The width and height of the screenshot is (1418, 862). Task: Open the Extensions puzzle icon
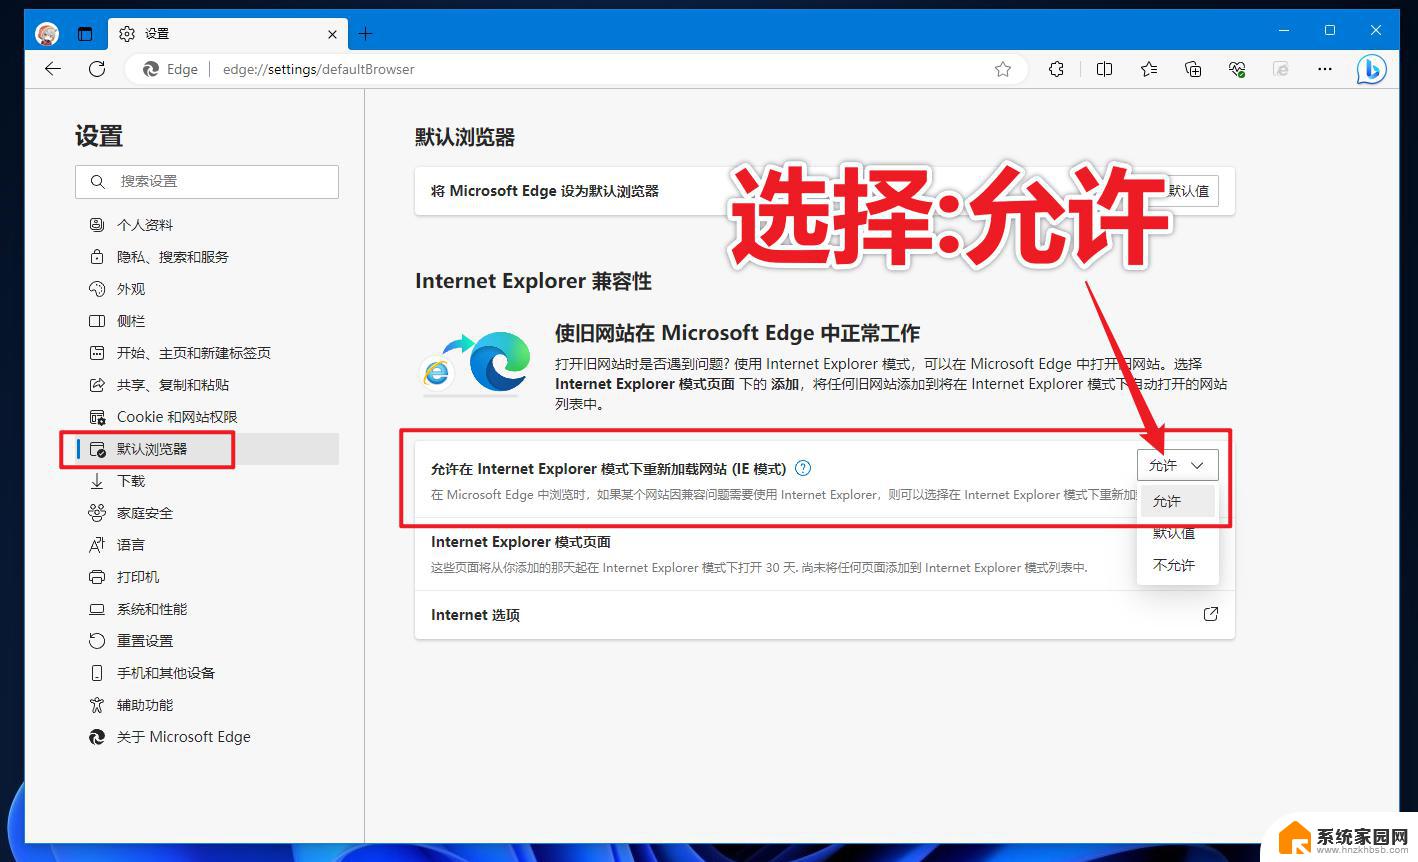coord(1056,69)
